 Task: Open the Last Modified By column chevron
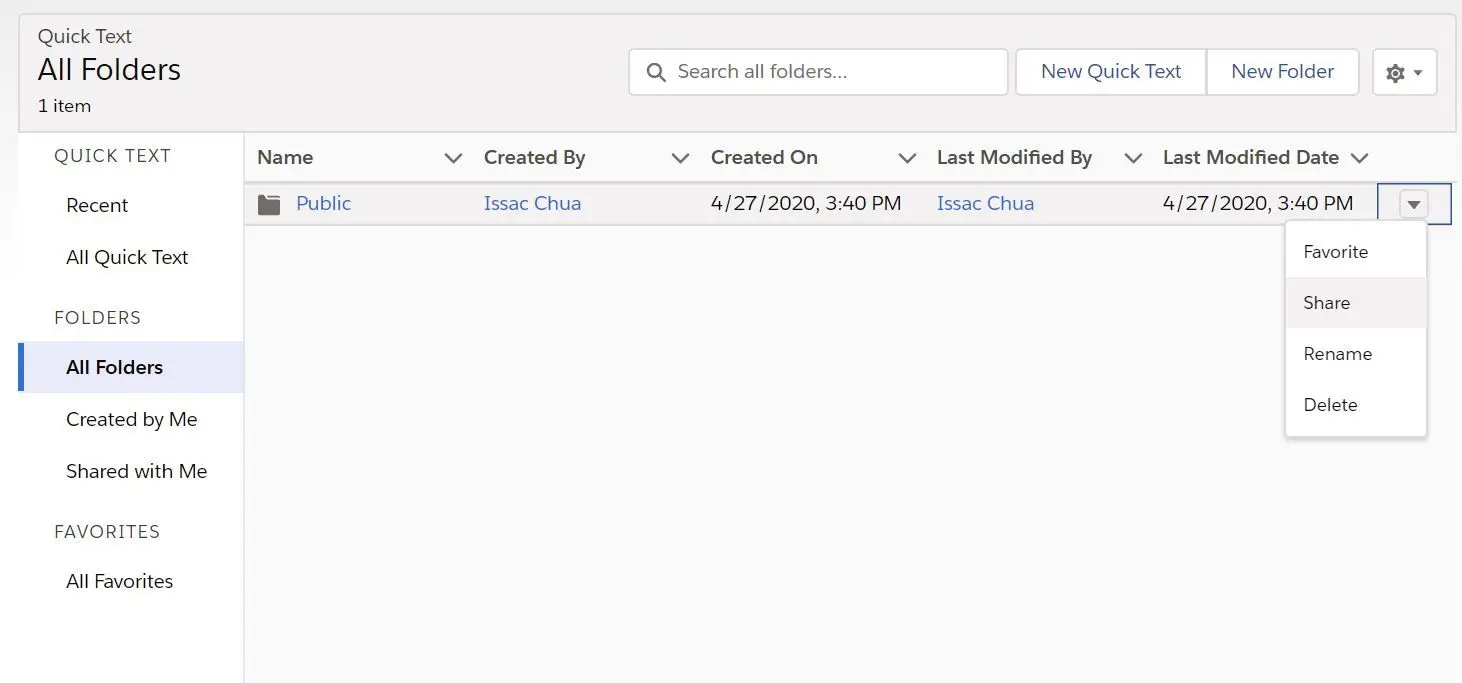[1133, 158]
